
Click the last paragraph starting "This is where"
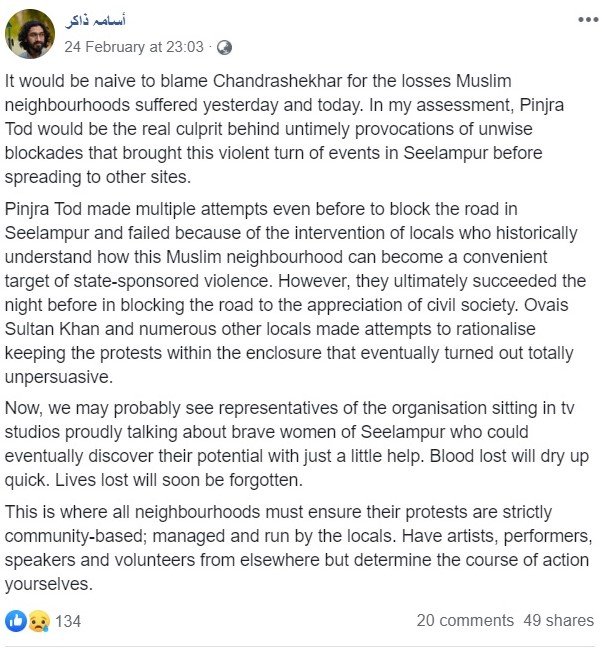click(x=298, y=547)
